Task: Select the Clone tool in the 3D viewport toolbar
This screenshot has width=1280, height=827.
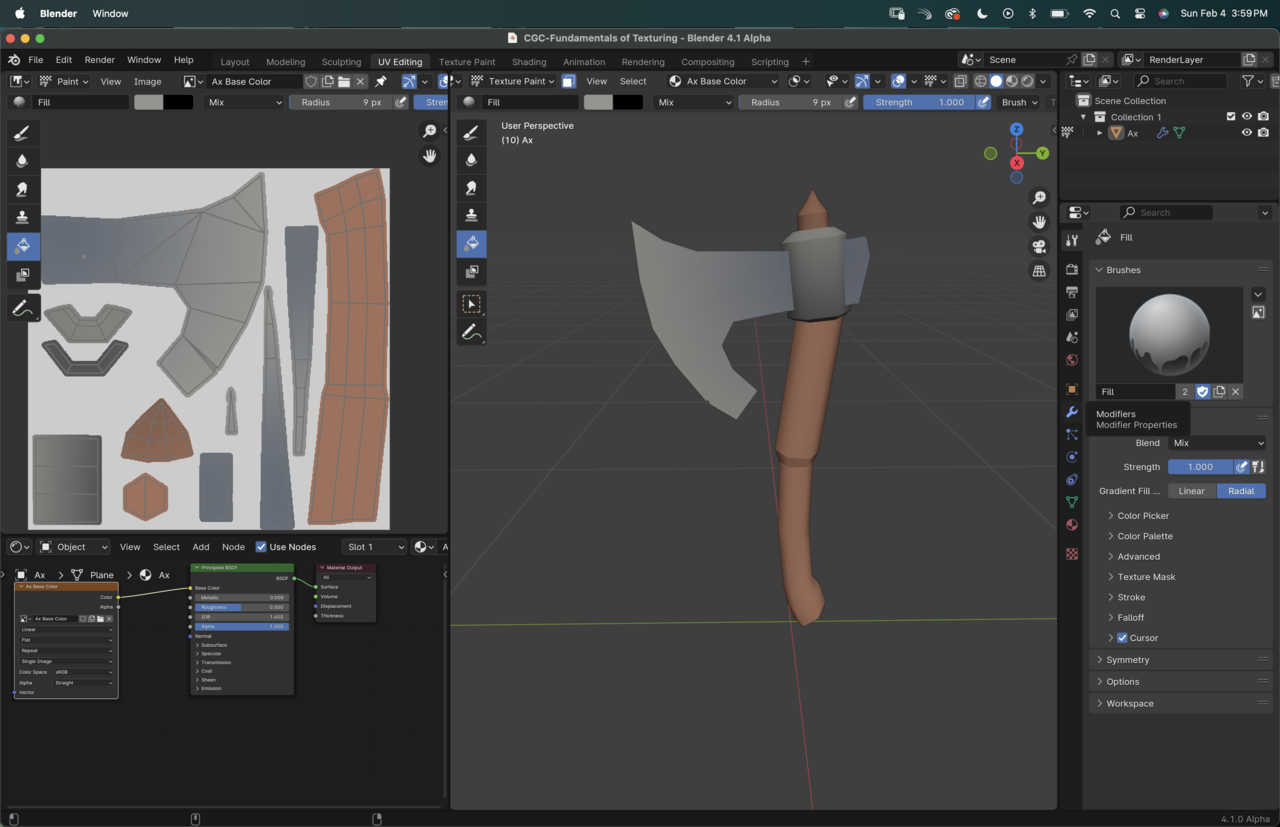Action: click(472, 215)
